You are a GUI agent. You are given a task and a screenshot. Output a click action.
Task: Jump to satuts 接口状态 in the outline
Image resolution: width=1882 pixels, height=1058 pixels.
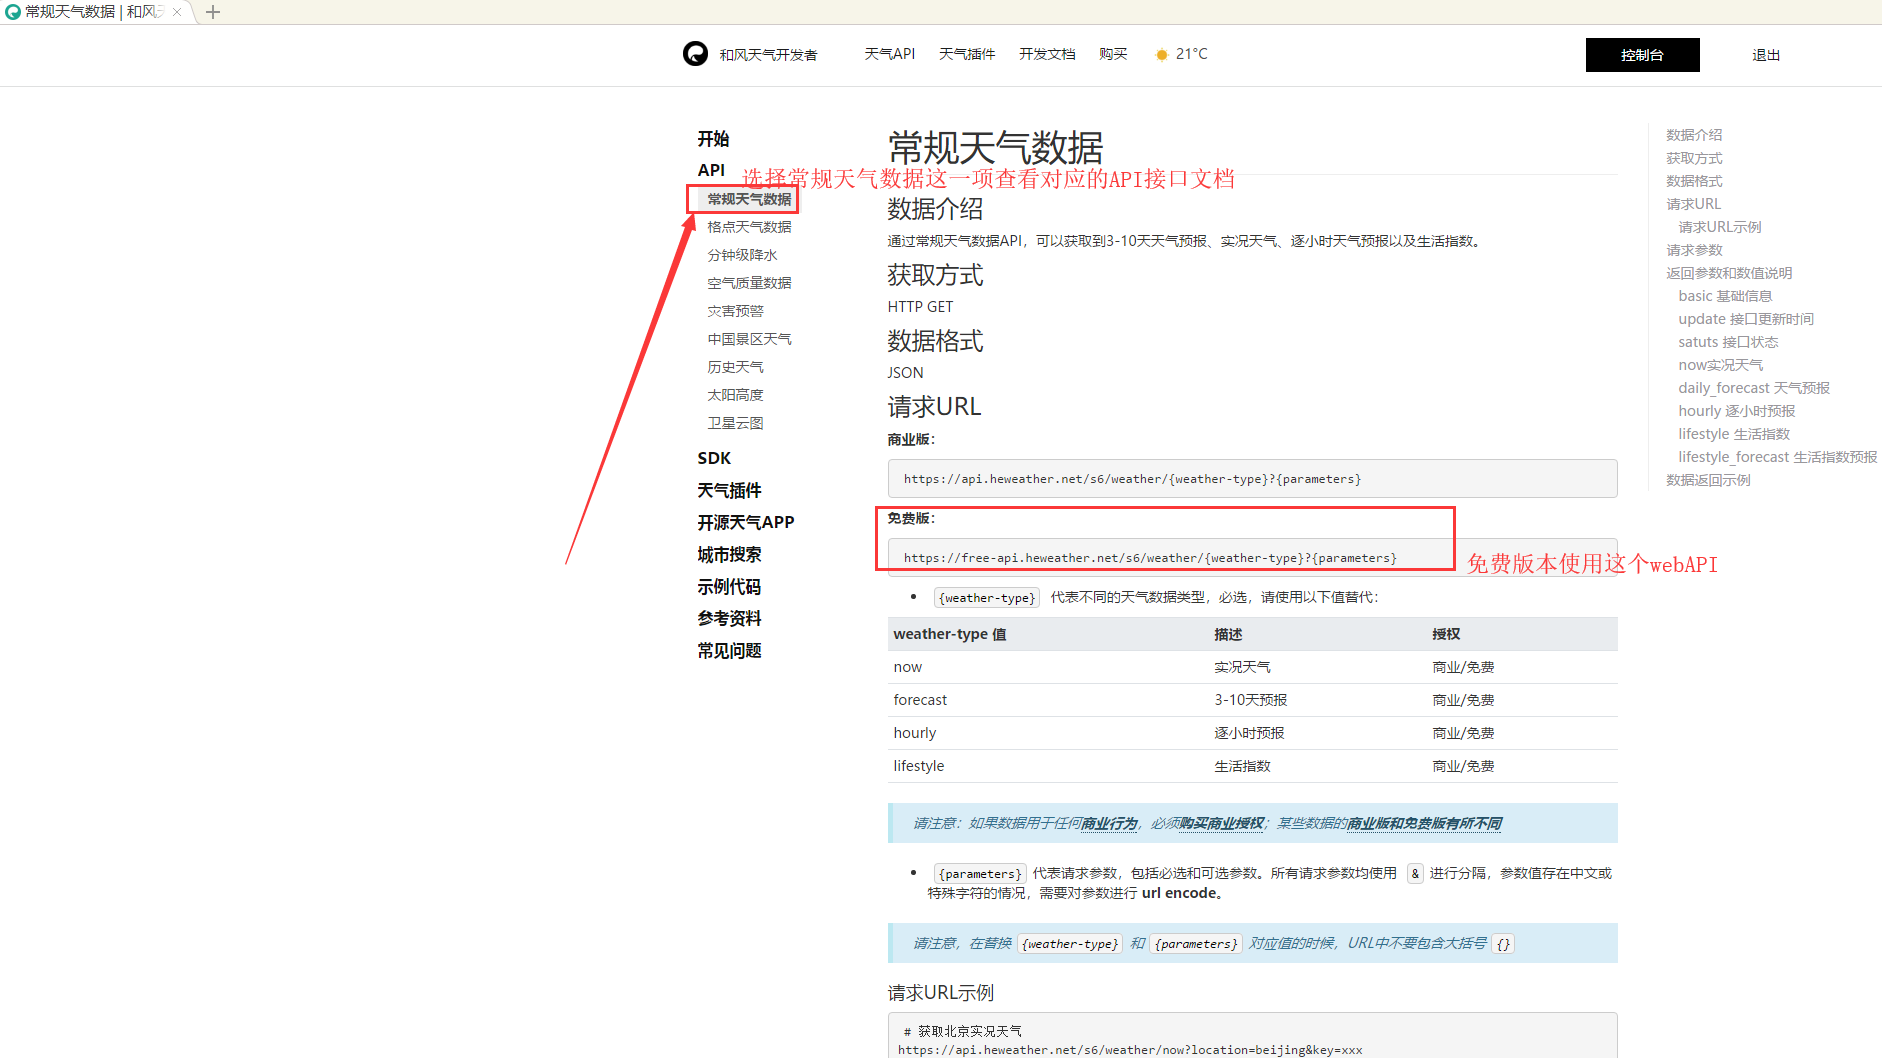pos(1728,342)
